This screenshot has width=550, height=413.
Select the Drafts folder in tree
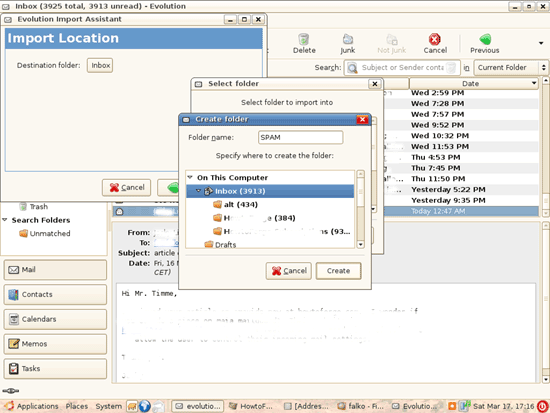click(225, 245)
